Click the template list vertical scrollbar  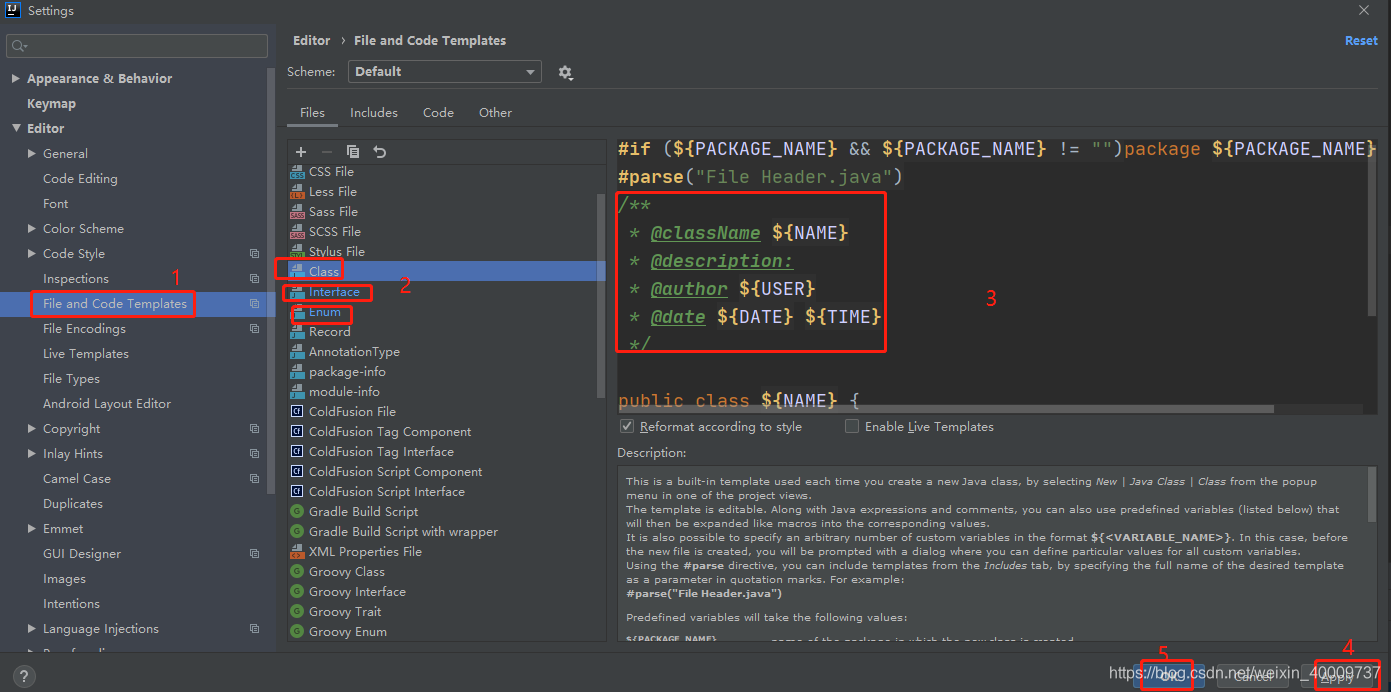601,295
